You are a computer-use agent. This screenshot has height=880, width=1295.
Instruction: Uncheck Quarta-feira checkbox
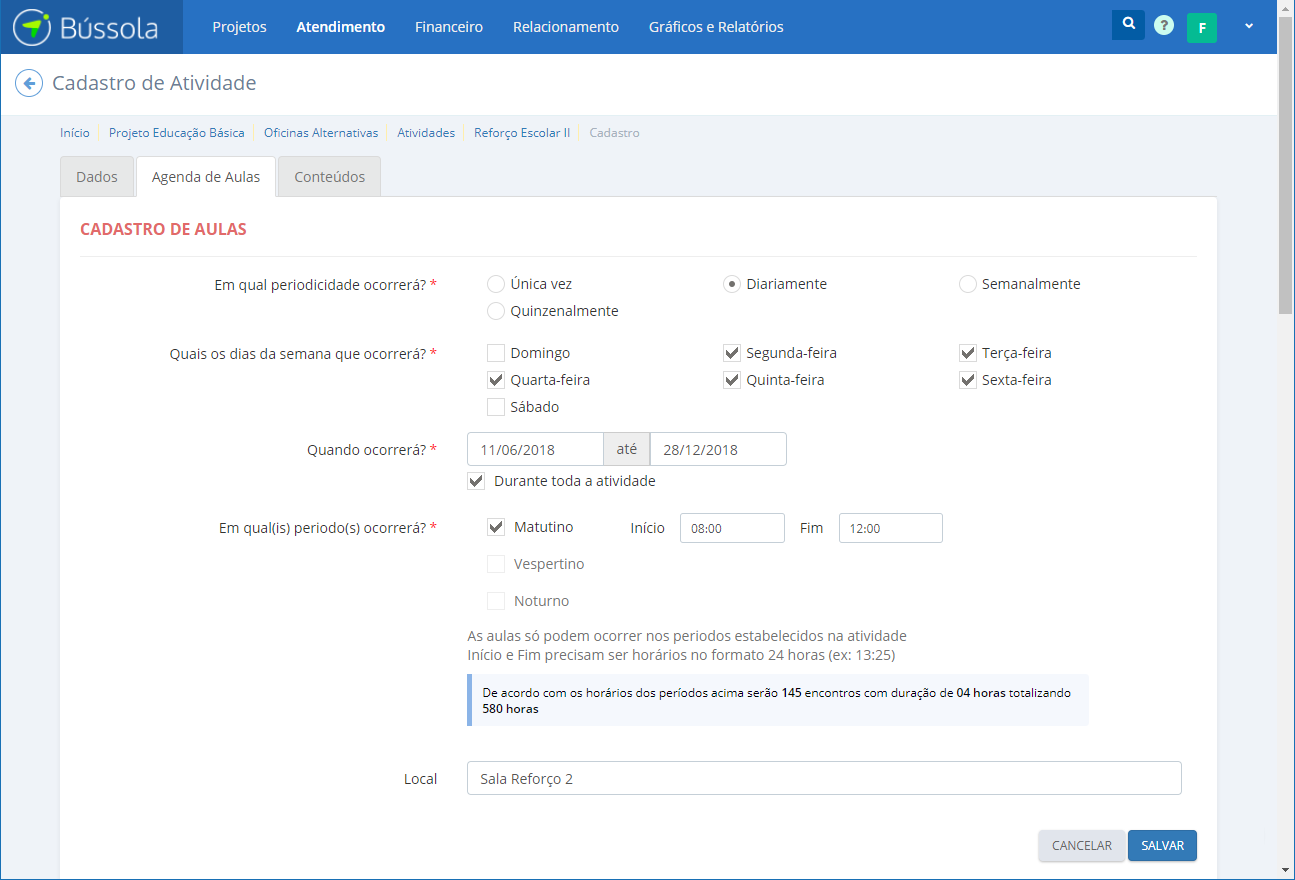(495, 380)
